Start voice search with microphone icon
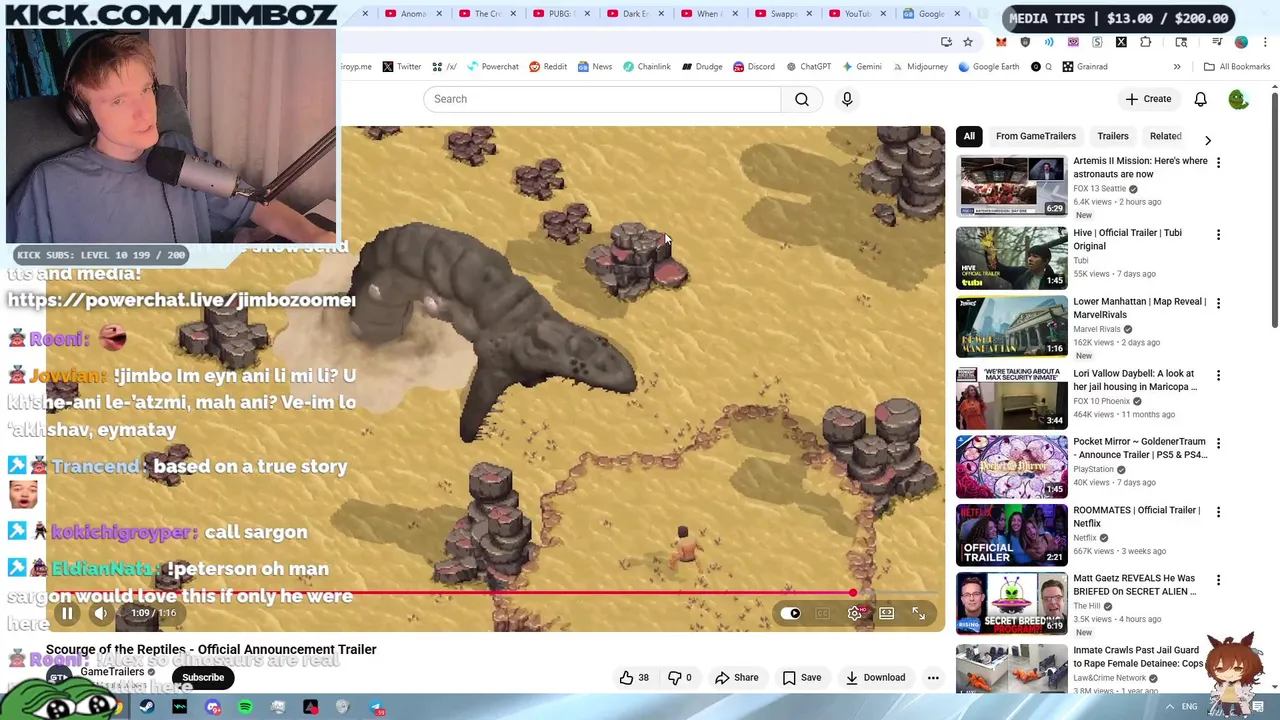This screenshot has height=720, width=1280. point(847,99)
